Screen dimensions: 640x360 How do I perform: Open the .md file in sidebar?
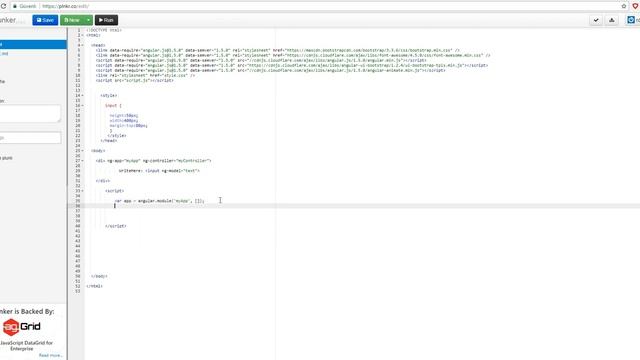(4, 54)
